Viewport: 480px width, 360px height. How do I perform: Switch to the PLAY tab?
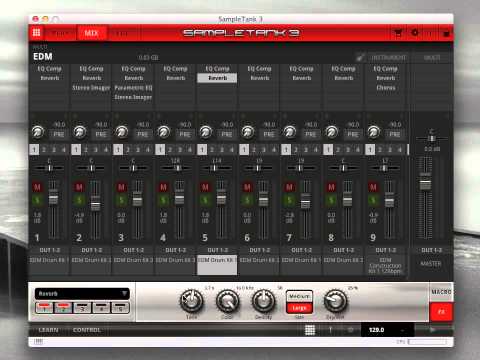point(60,33)
